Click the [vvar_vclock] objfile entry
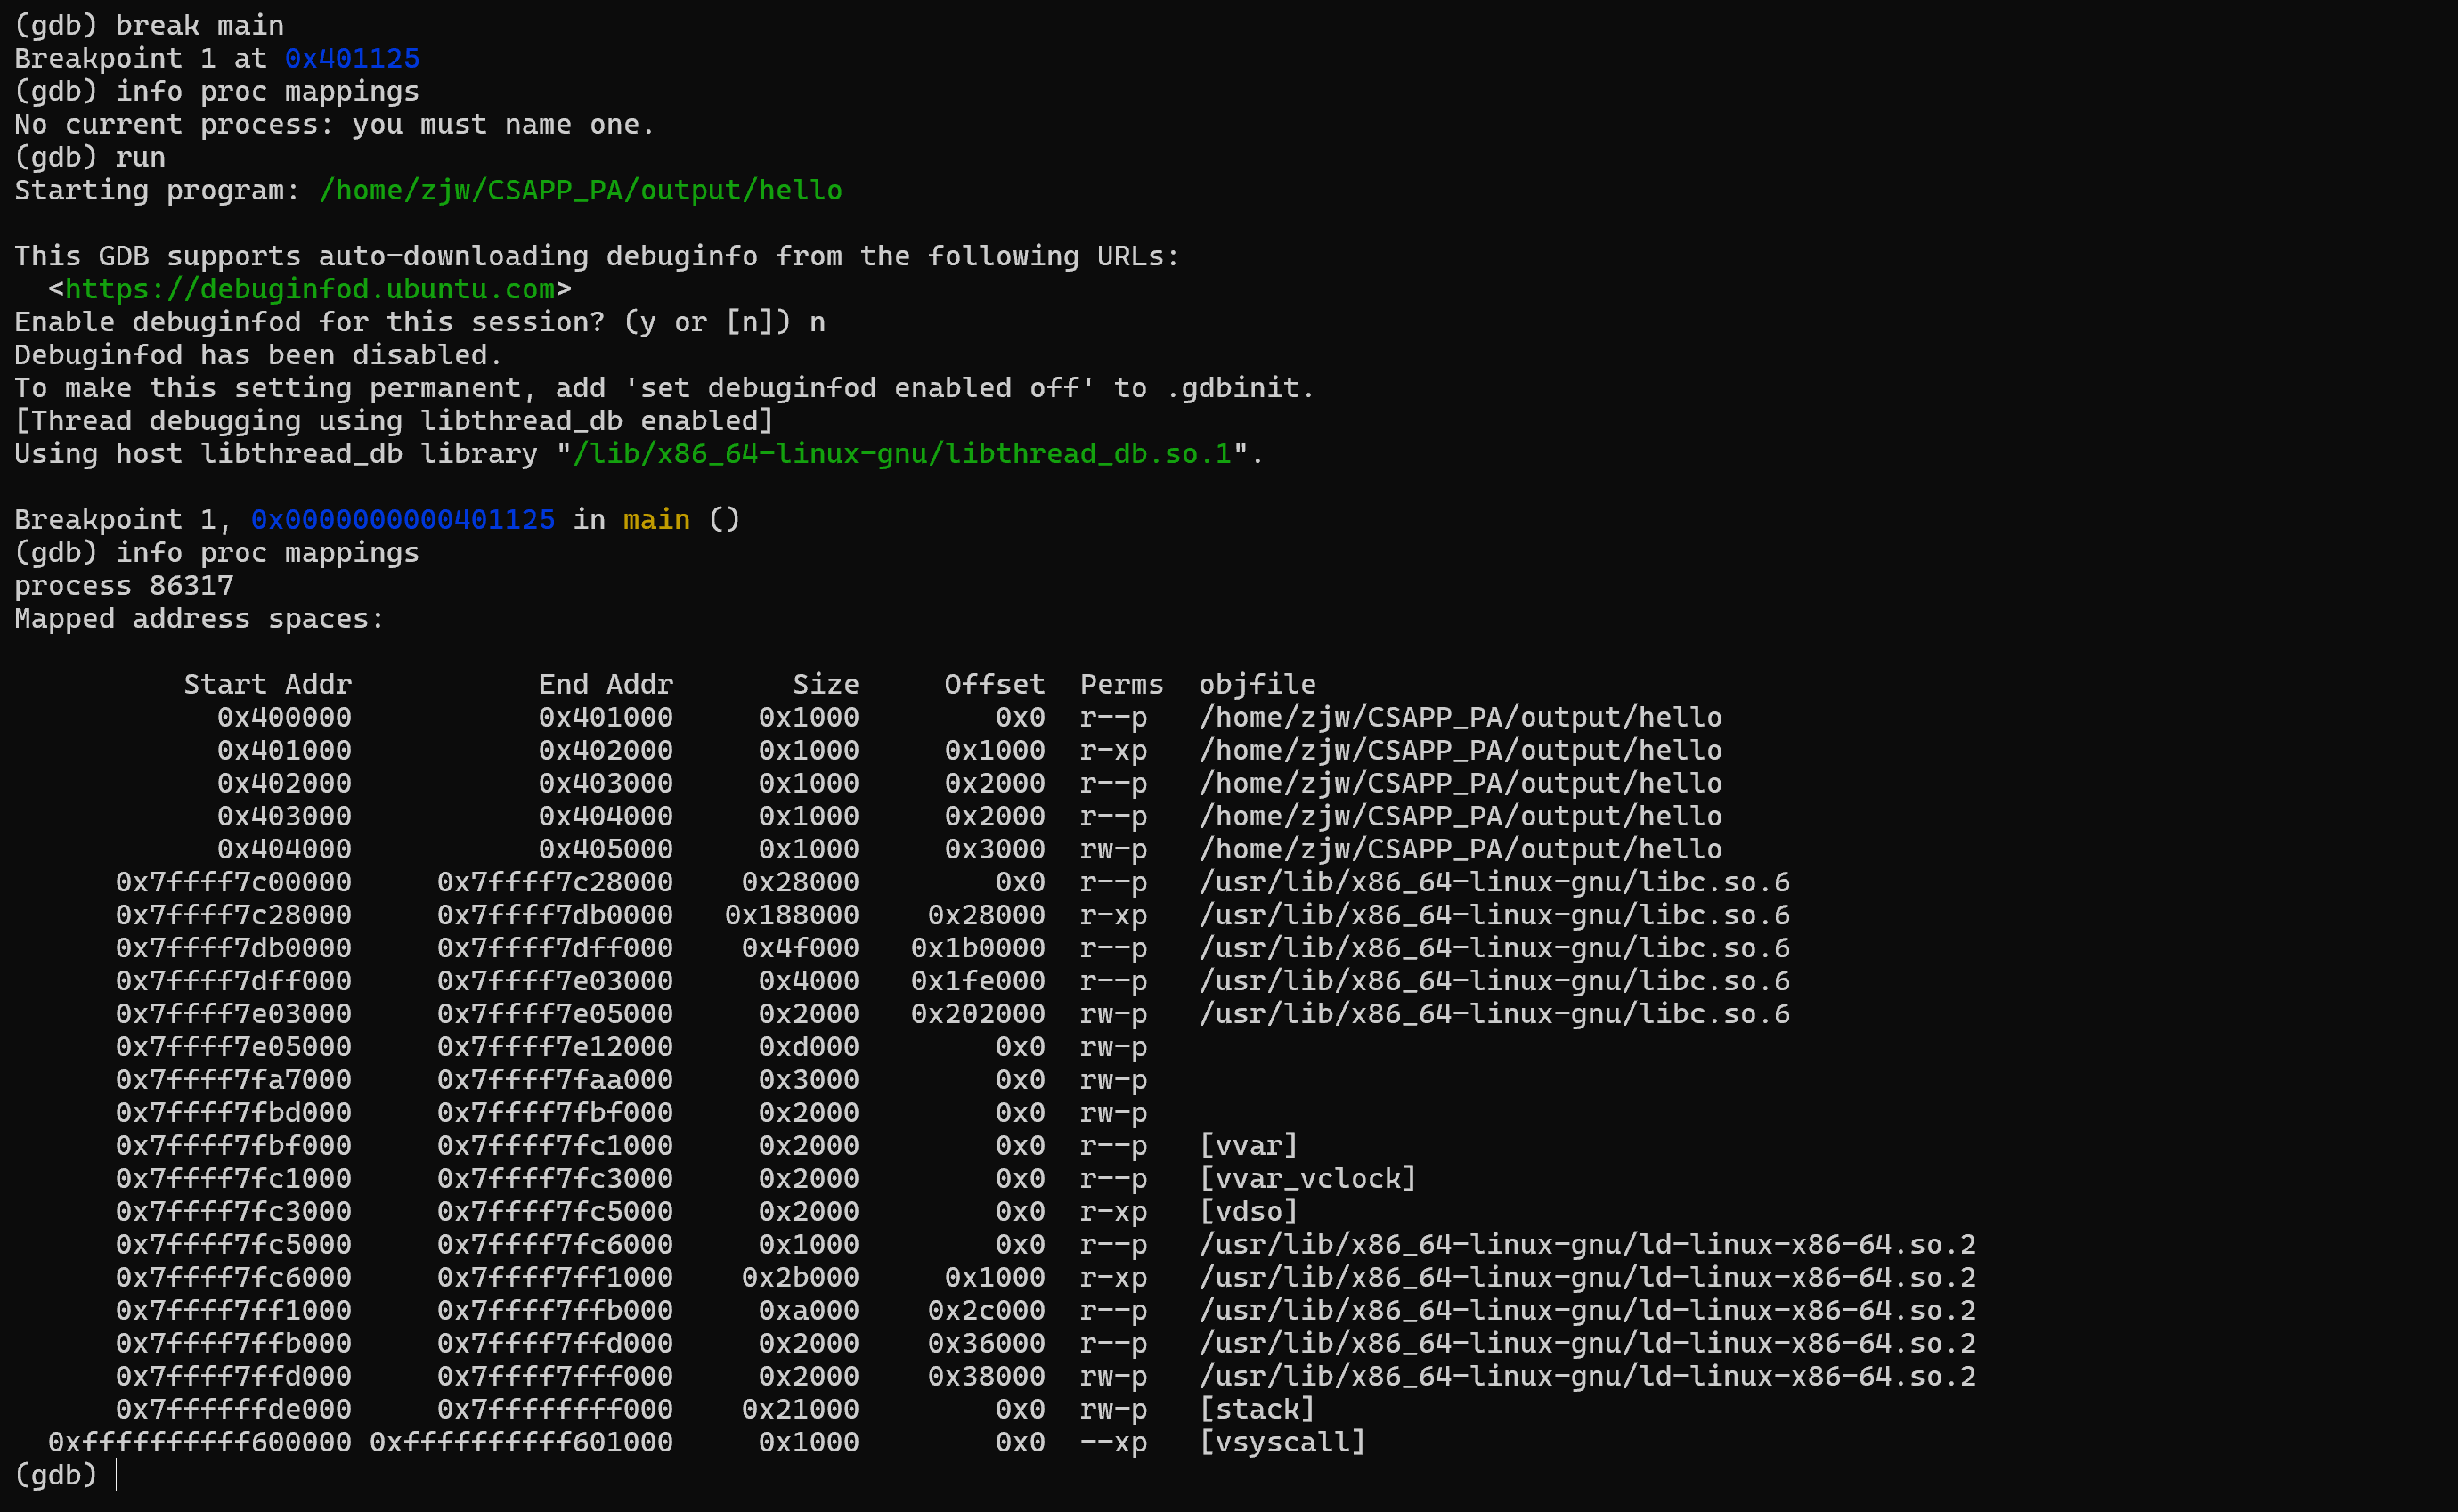The height and width of the screenshot is (1512, 2458). pos(1307,1178)
